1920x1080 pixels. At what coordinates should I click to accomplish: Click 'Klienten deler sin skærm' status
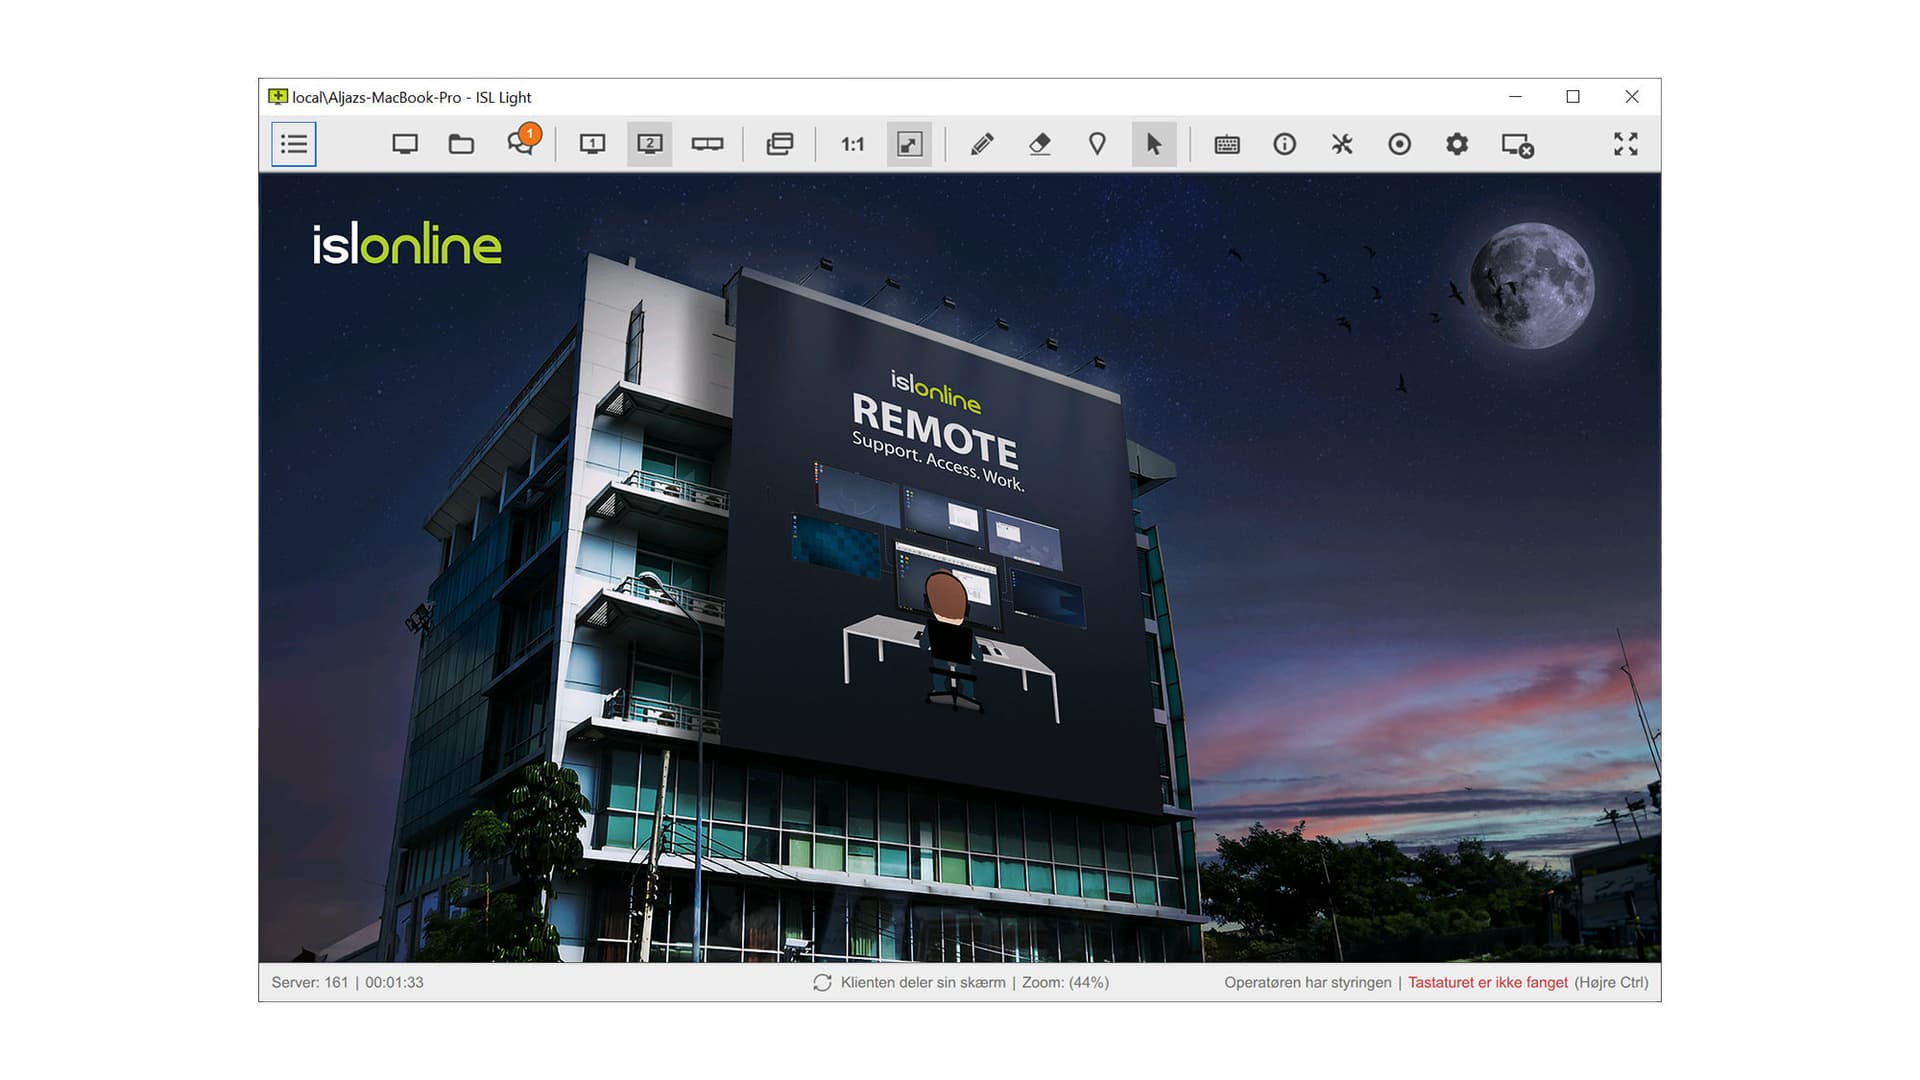(923, 983)
